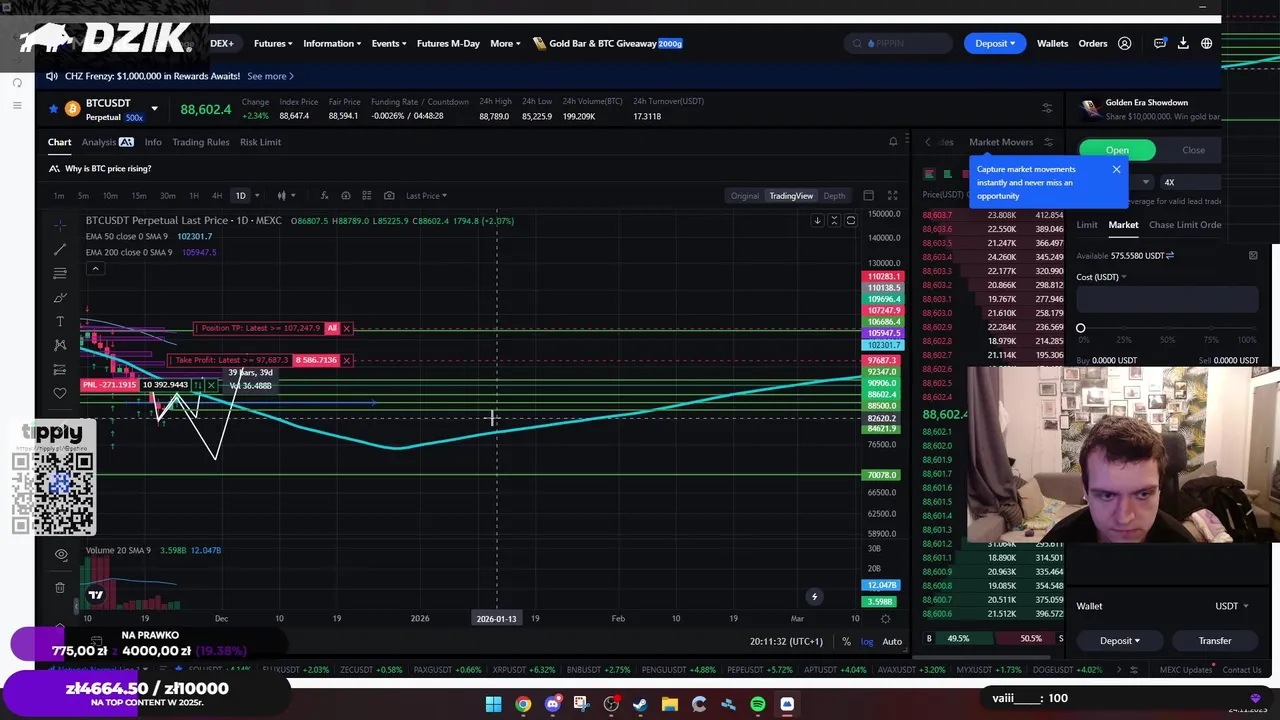
Task: Remove drawings with the trash icon
Action: pyautogui.click(x=60, y=587)
